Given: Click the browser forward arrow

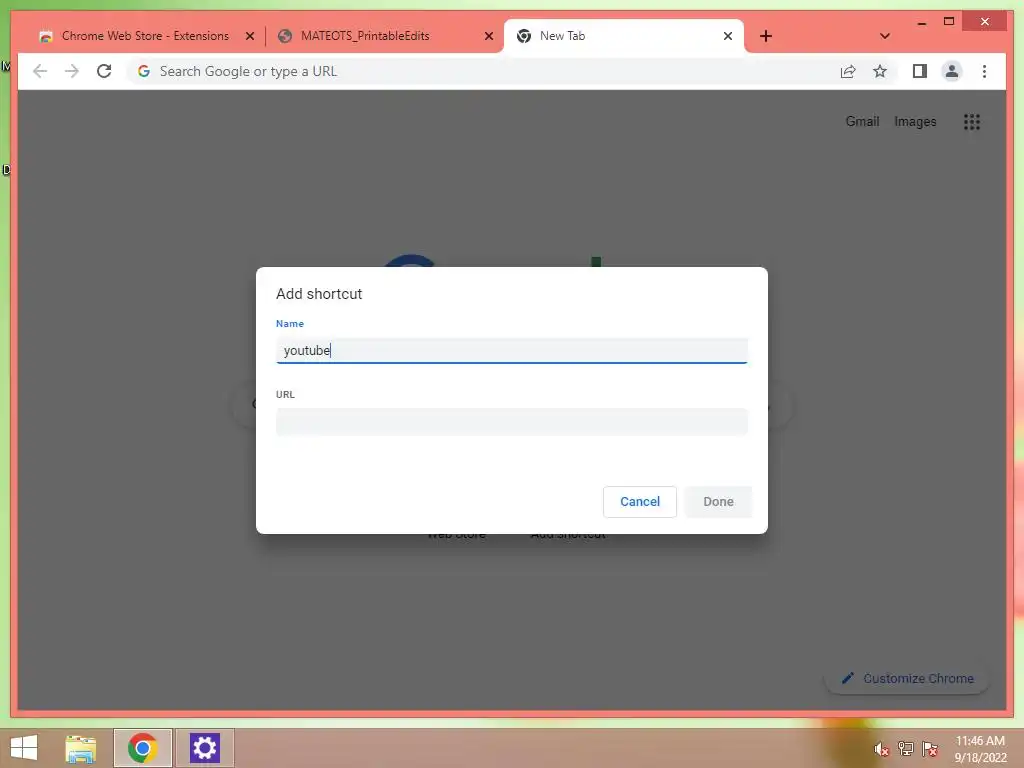Looking at the screenshot, I should point(72,71).
